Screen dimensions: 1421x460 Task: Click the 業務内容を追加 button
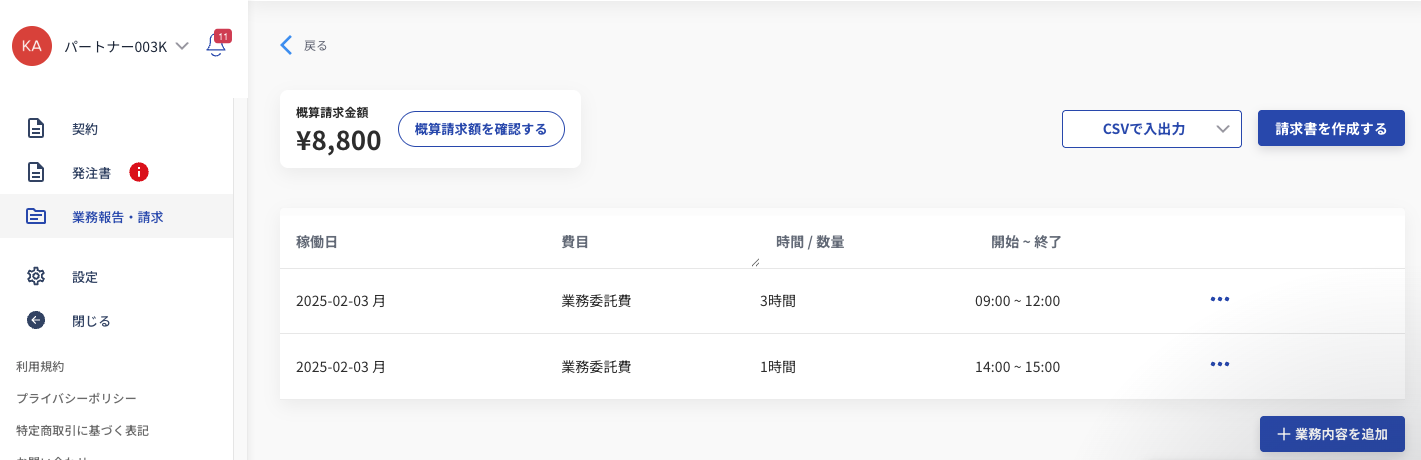click(1332, 434)
